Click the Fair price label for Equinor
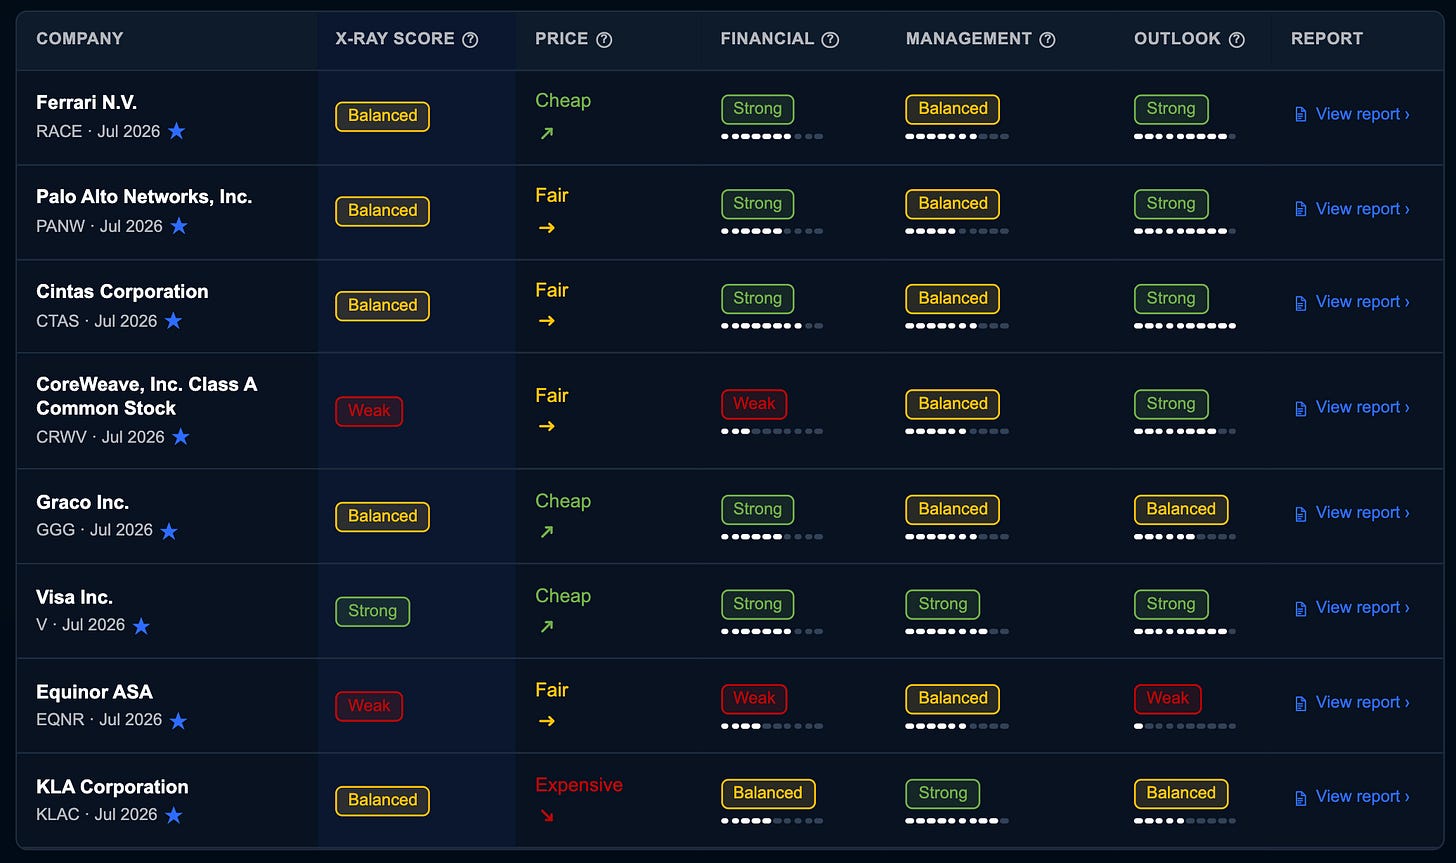This screenshot has height=863, width=1456. coord(552,690)
